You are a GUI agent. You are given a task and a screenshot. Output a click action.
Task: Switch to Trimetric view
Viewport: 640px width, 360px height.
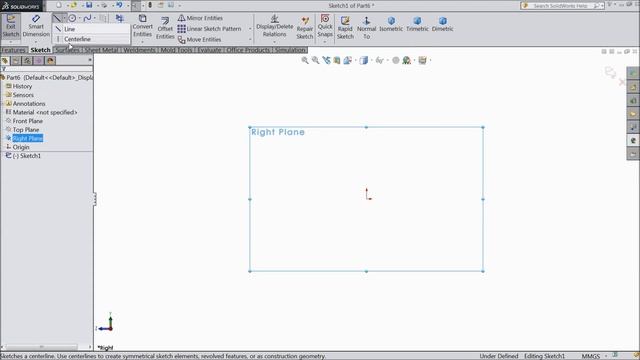417,24
